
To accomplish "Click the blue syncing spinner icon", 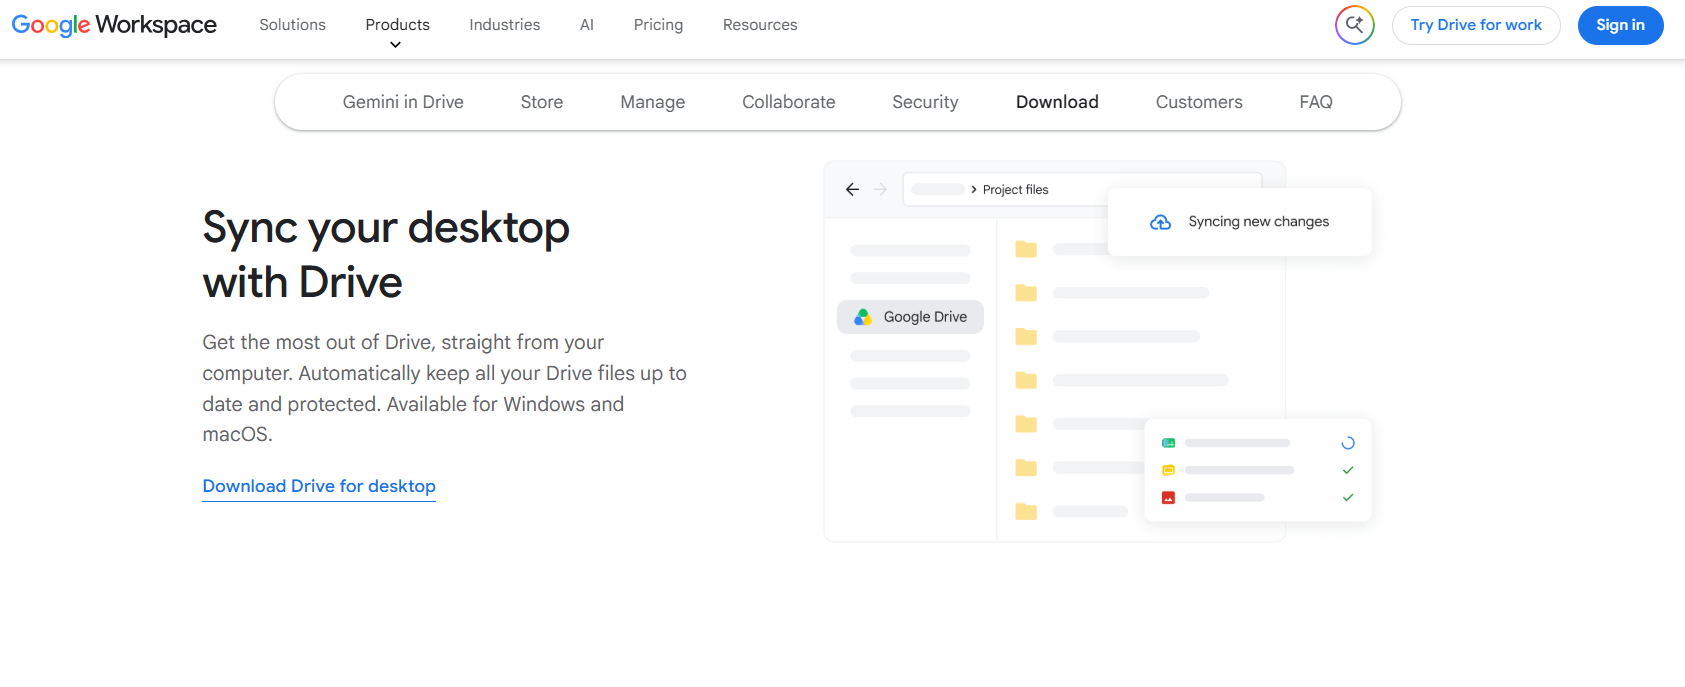I will coord(1348,443).
